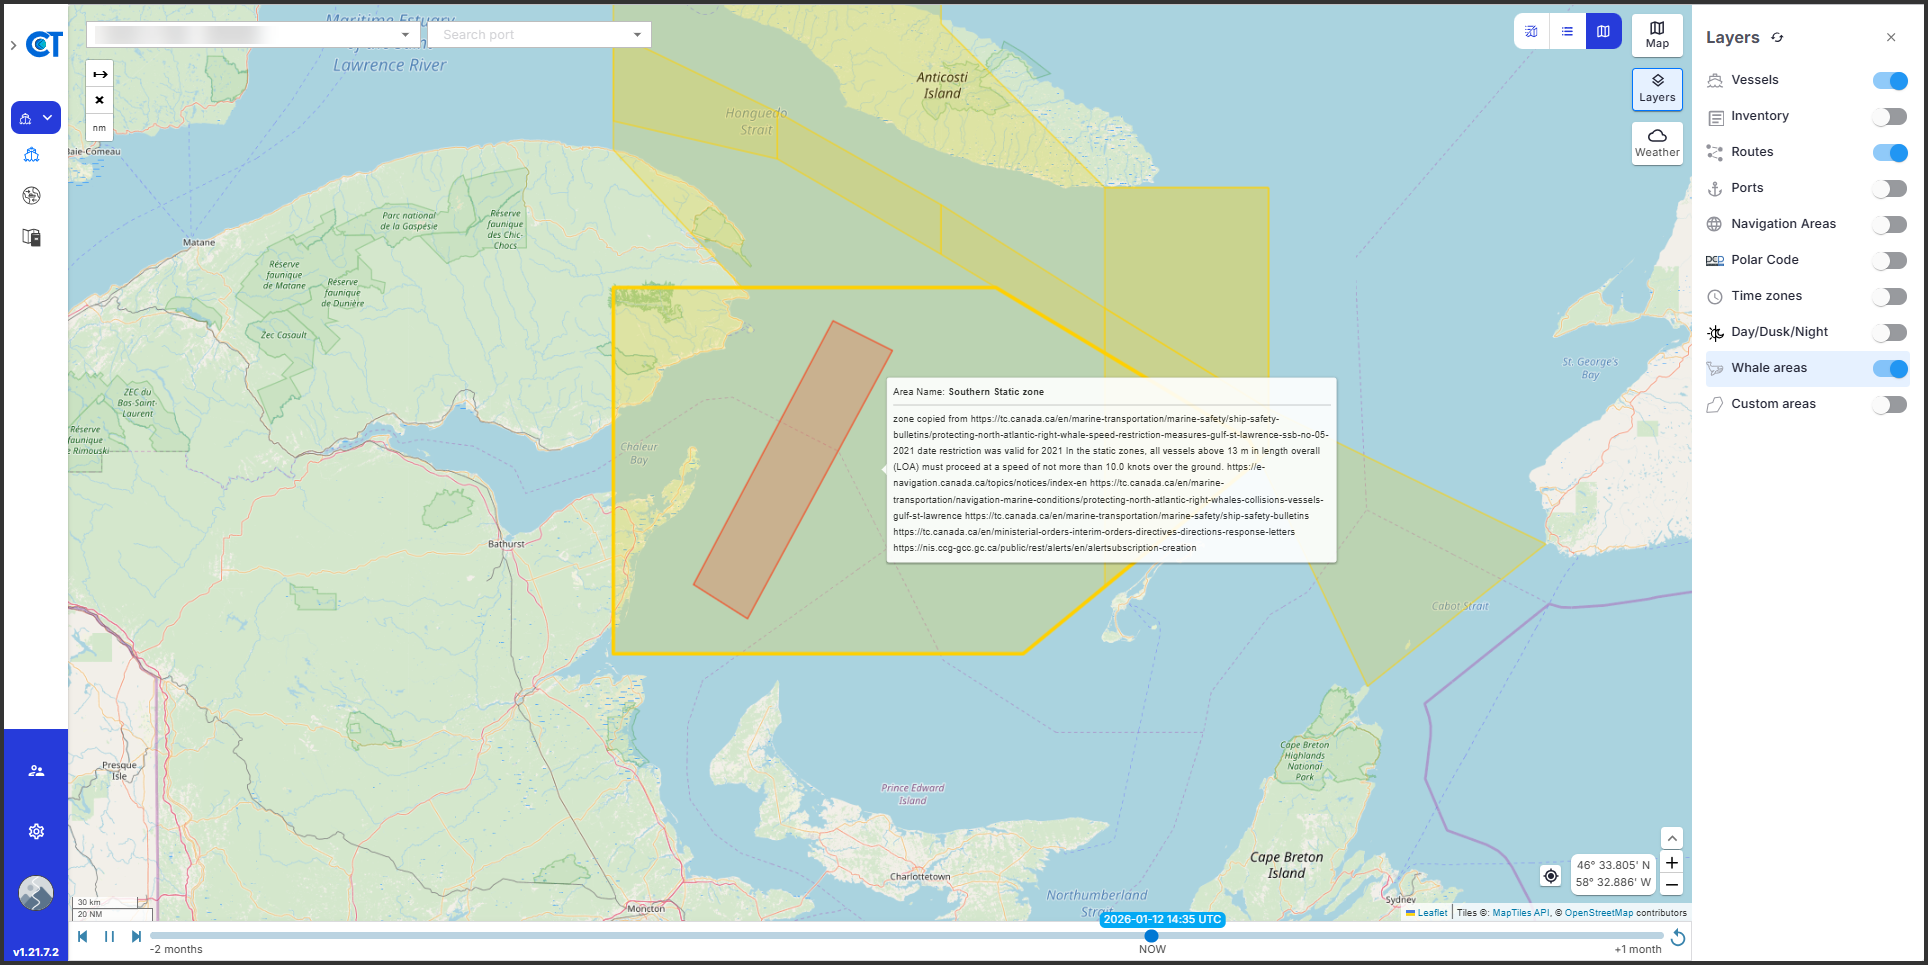Expand the vessel menu in left sidebar
This screenshot has height=965, width=1928.
point(36,118)
